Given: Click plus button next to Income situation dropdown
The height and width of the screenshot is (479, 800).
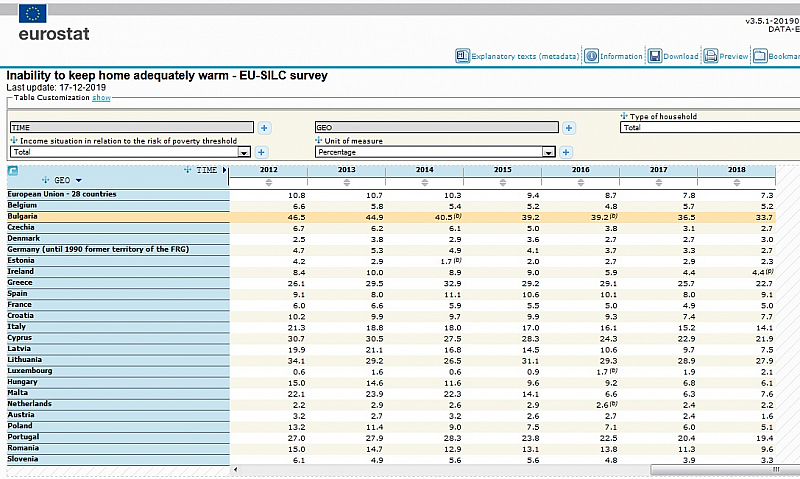Looking at the screenshot, I should point(261,152).
